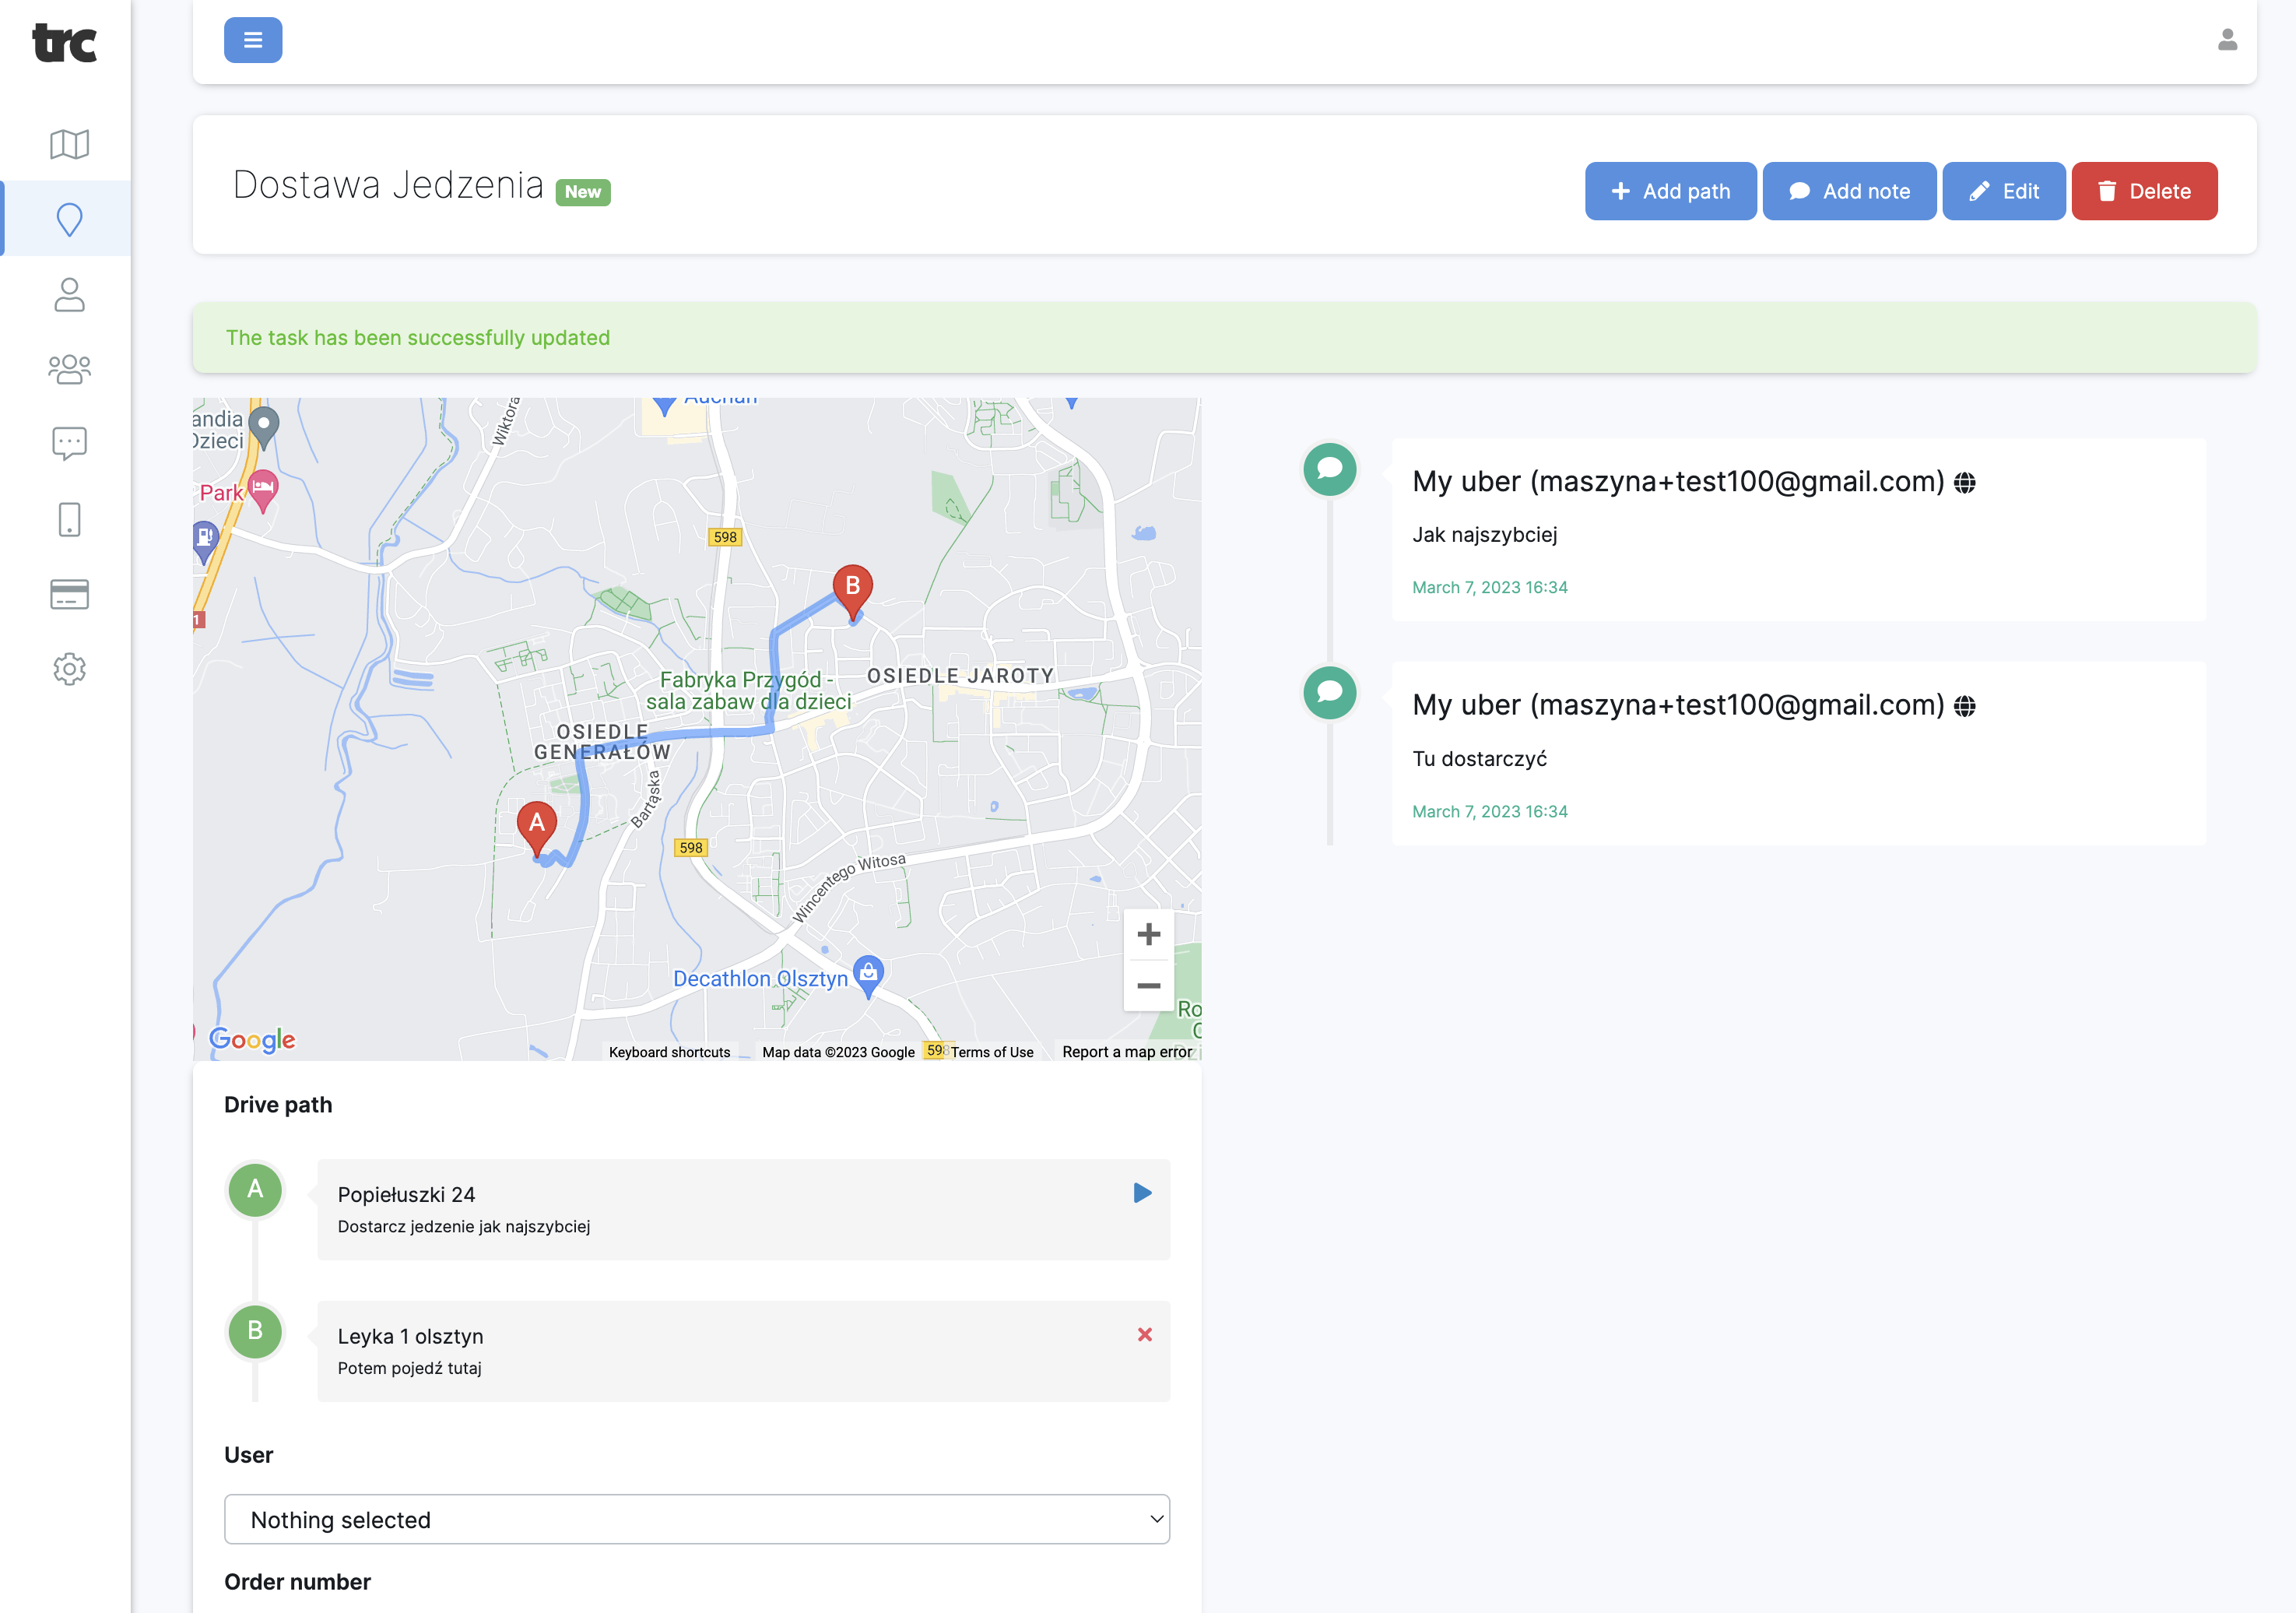
Task: Remove the Leyka 1 olsztyn path point
Action: pos(1145,1334)
